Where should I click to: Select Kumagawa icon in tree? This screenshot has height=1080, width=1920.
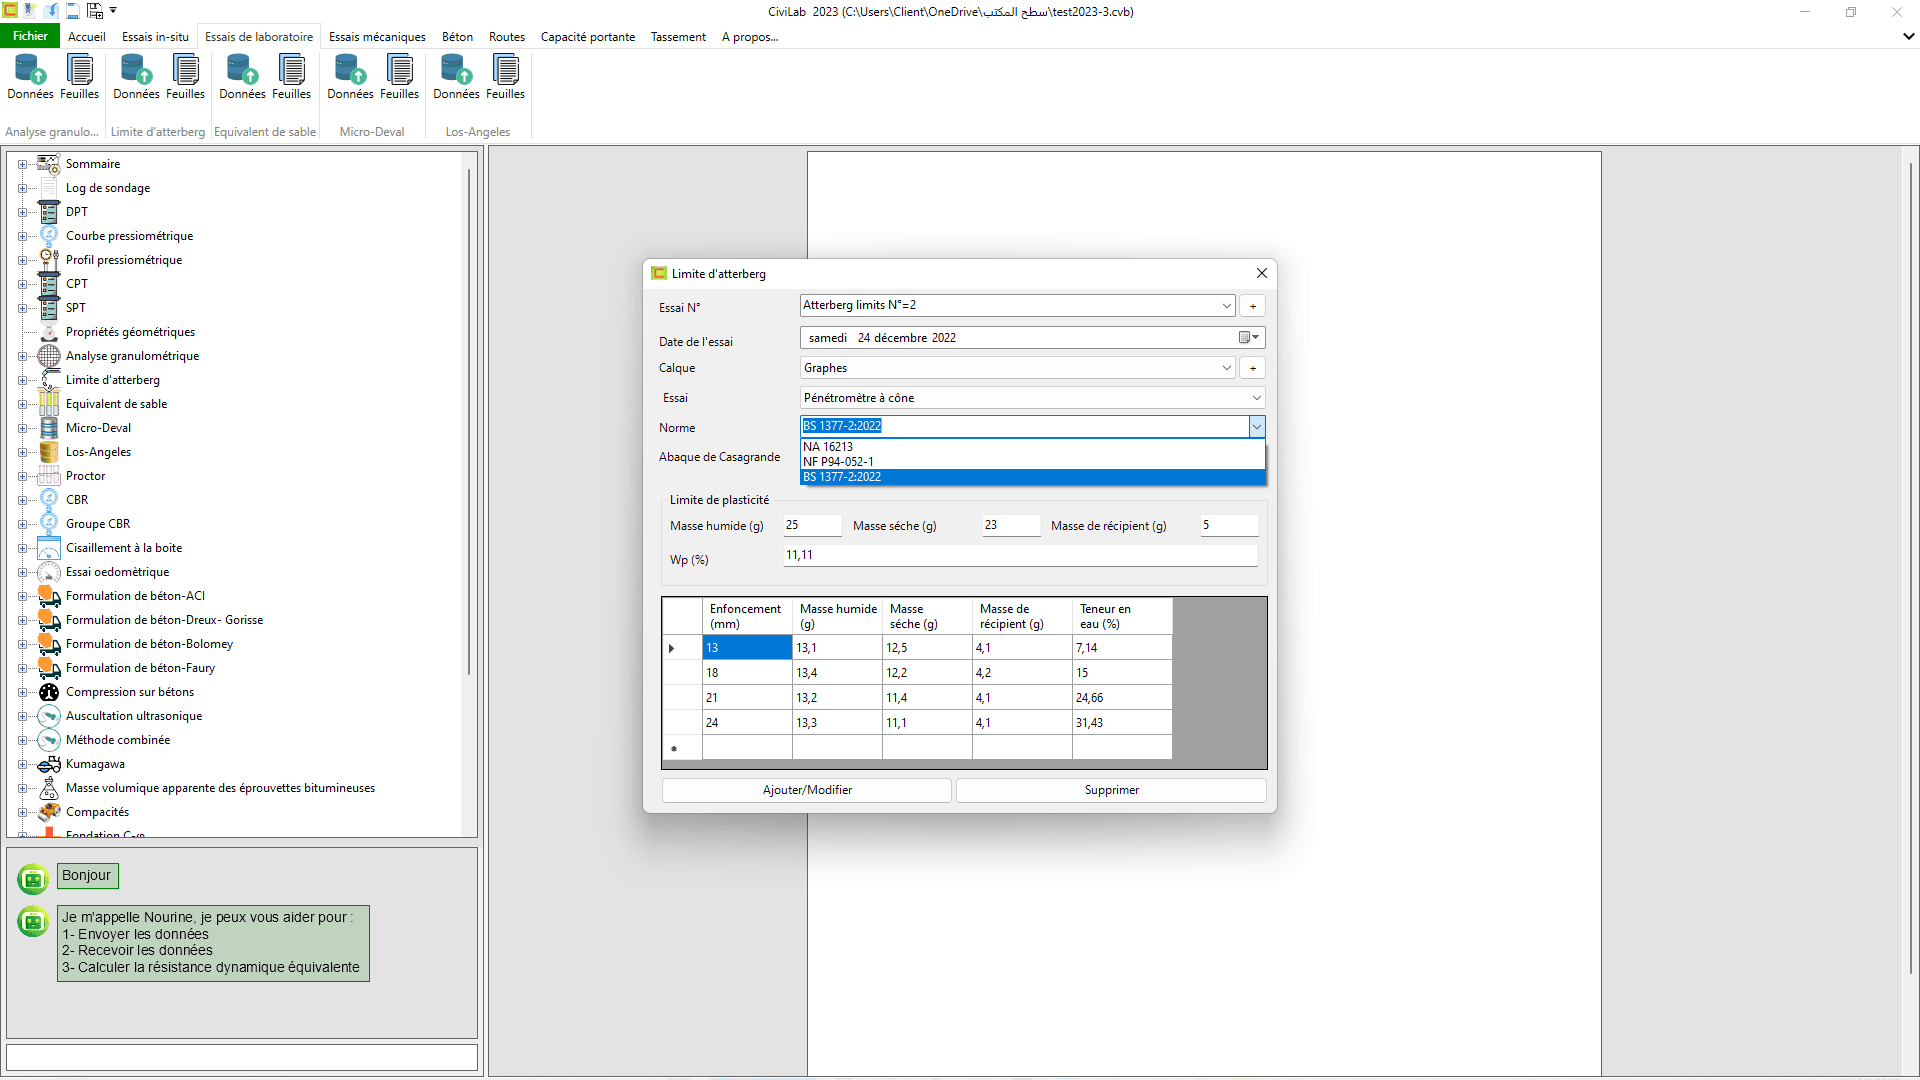[49, 764]
